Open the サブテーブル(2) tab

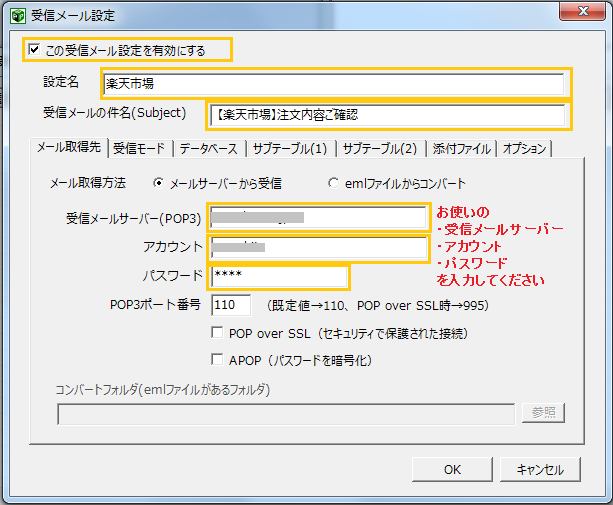coord(380,149)
